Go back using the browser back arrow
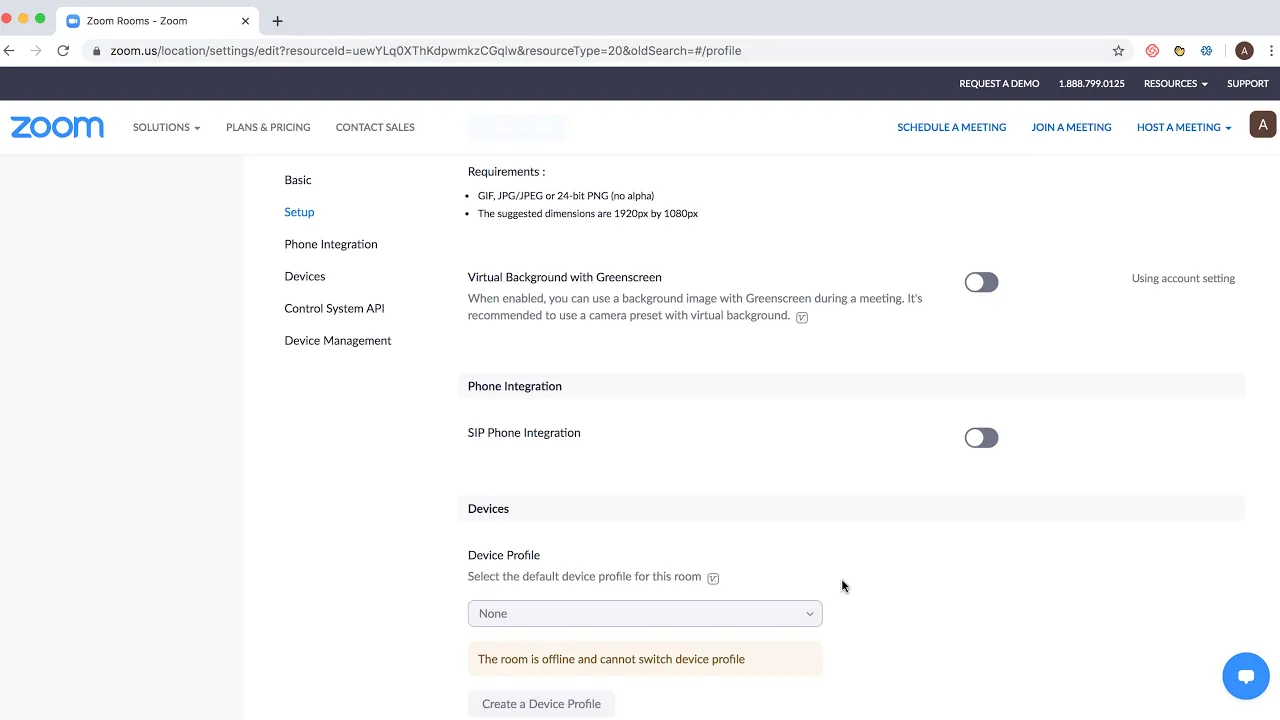This screenshot has height=720, width=1280. coord(9,50)
